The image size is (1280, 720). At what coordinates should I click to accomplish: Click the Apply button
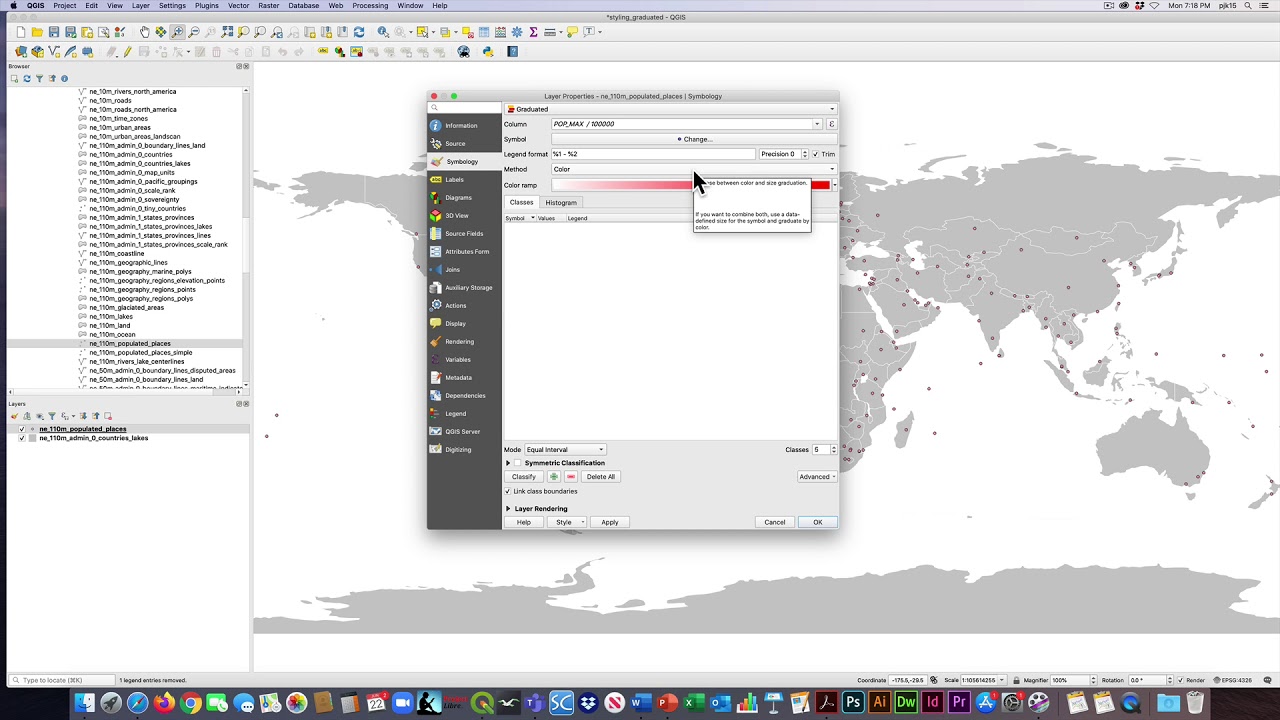tap(610, 522)
